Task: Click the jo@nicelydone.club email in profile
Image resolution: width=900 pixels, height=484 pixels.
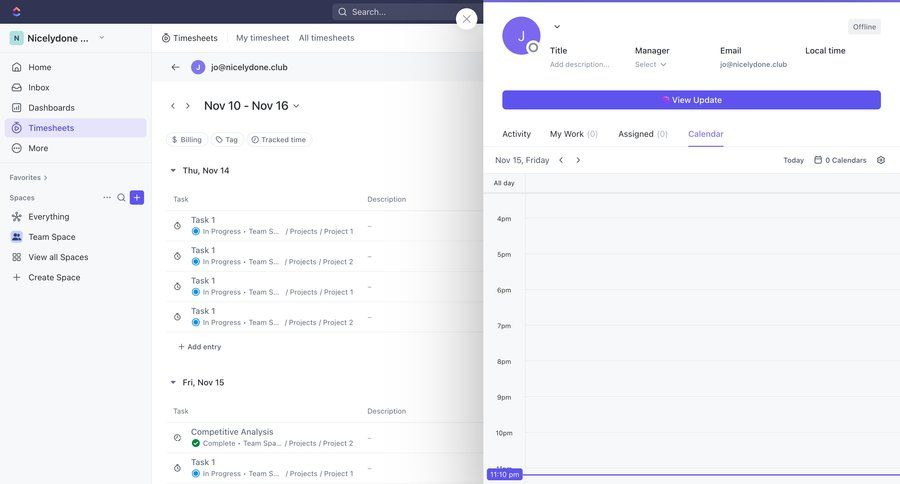Action: (753, 64)
